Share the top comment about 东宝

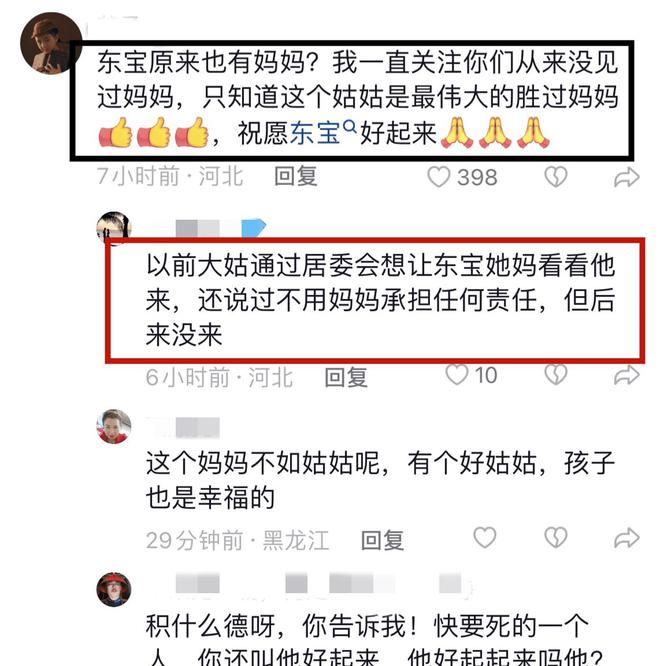click(626, 177)
